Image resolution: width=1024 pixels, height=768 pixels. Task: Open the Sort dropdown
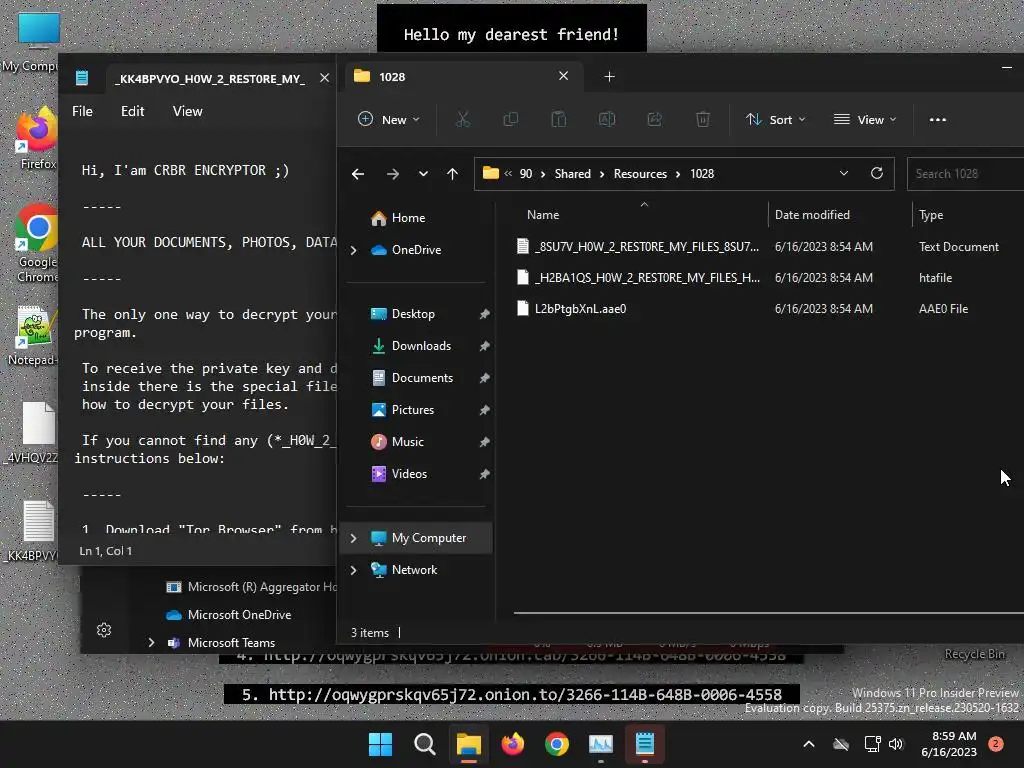tap(776, 120)
